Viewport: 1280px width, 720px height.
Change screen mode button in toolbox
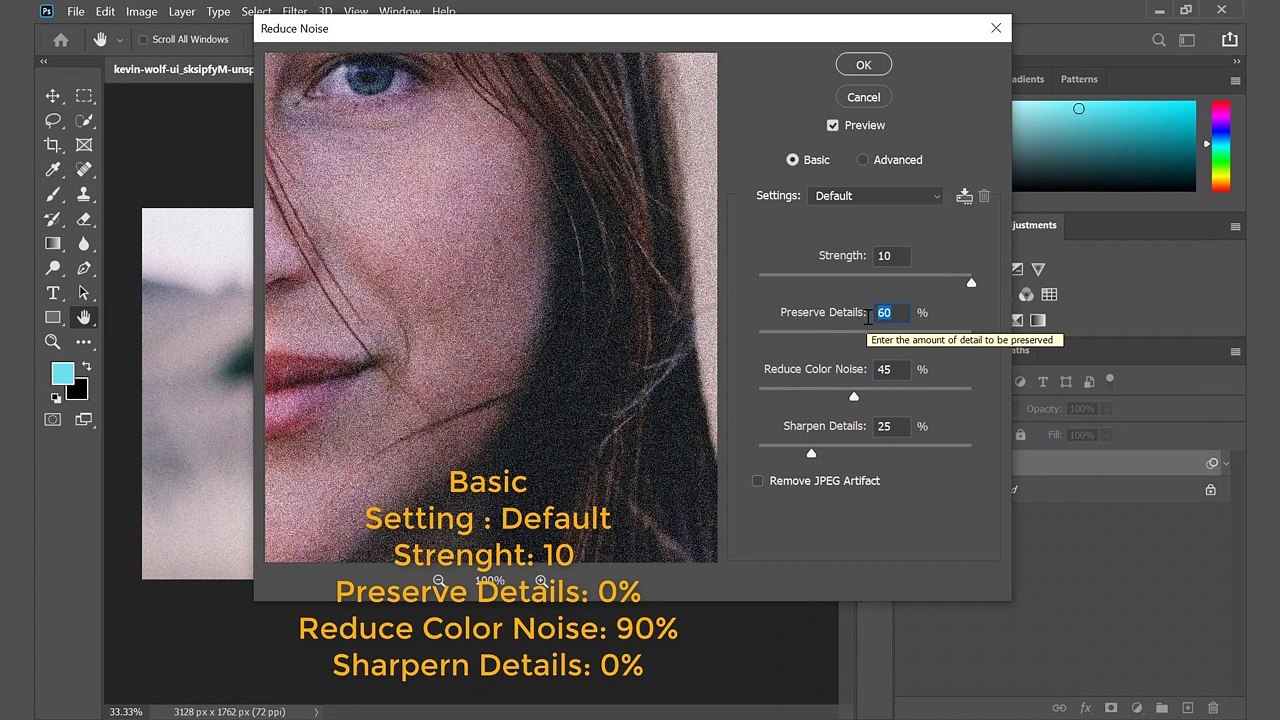click(84, 420)
